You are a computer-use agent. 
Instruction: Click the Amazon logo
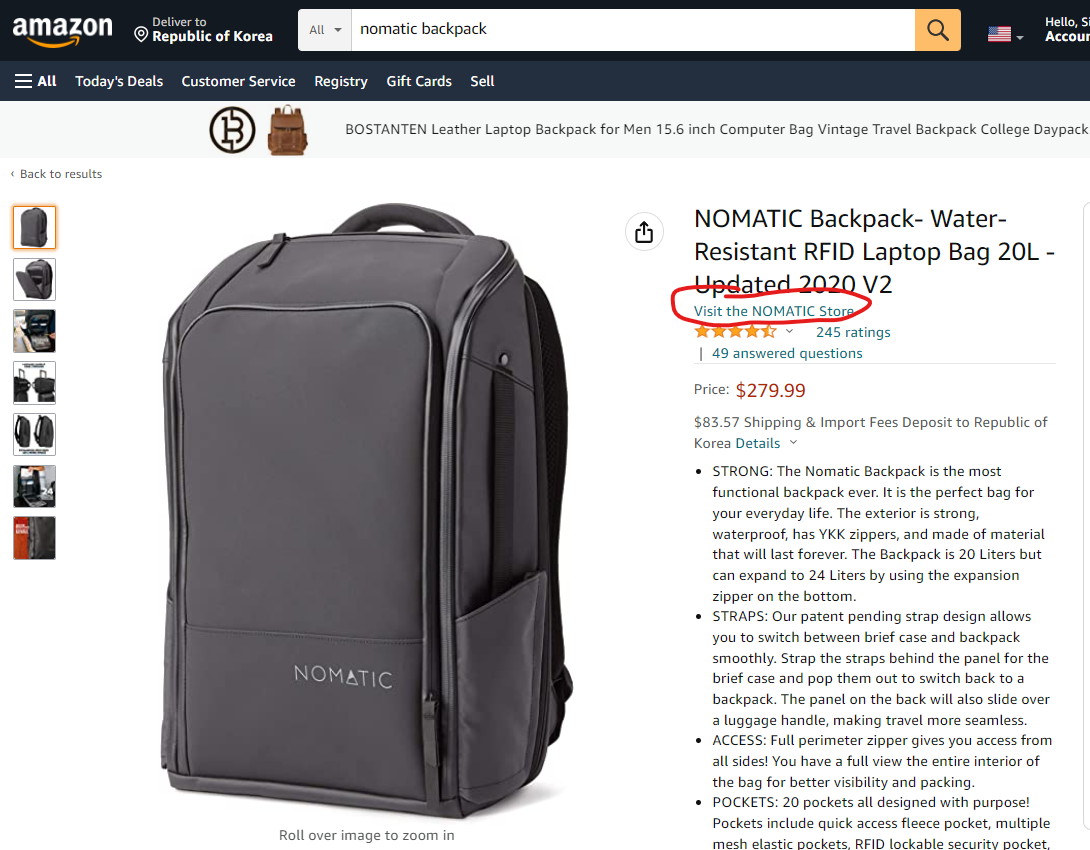[x=63, y=31]
